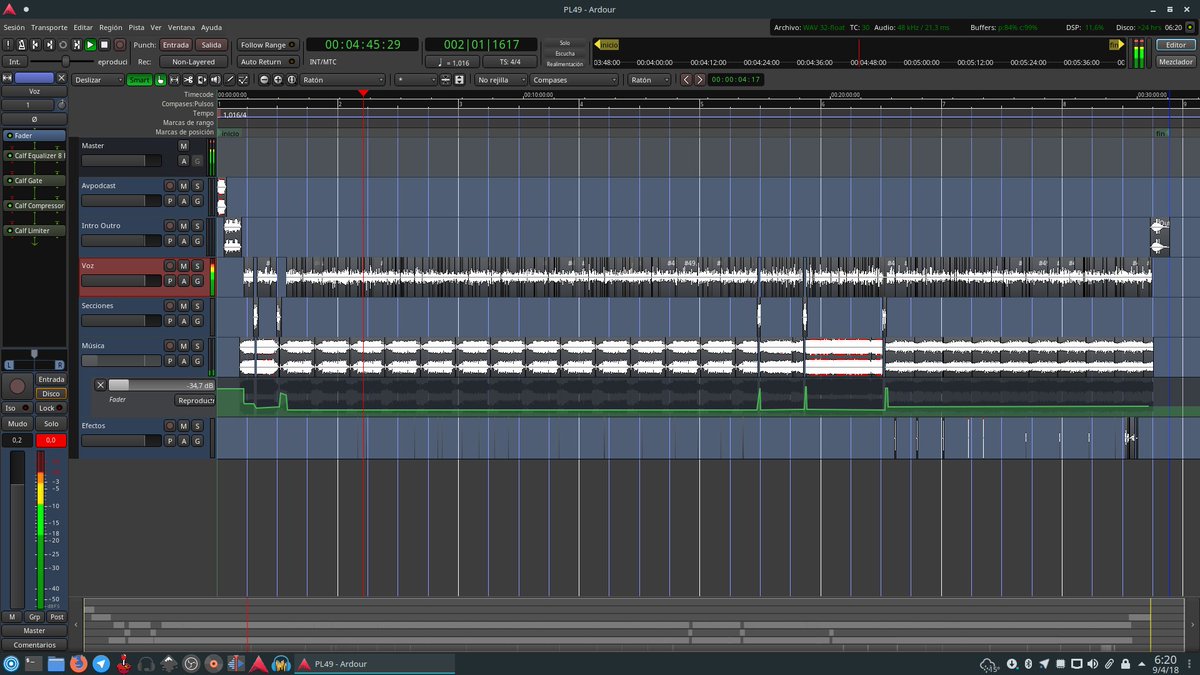This screenshot has width=1200, height=675.
Task: Toggle Auto Return option
Action: [x=268, y=62]
